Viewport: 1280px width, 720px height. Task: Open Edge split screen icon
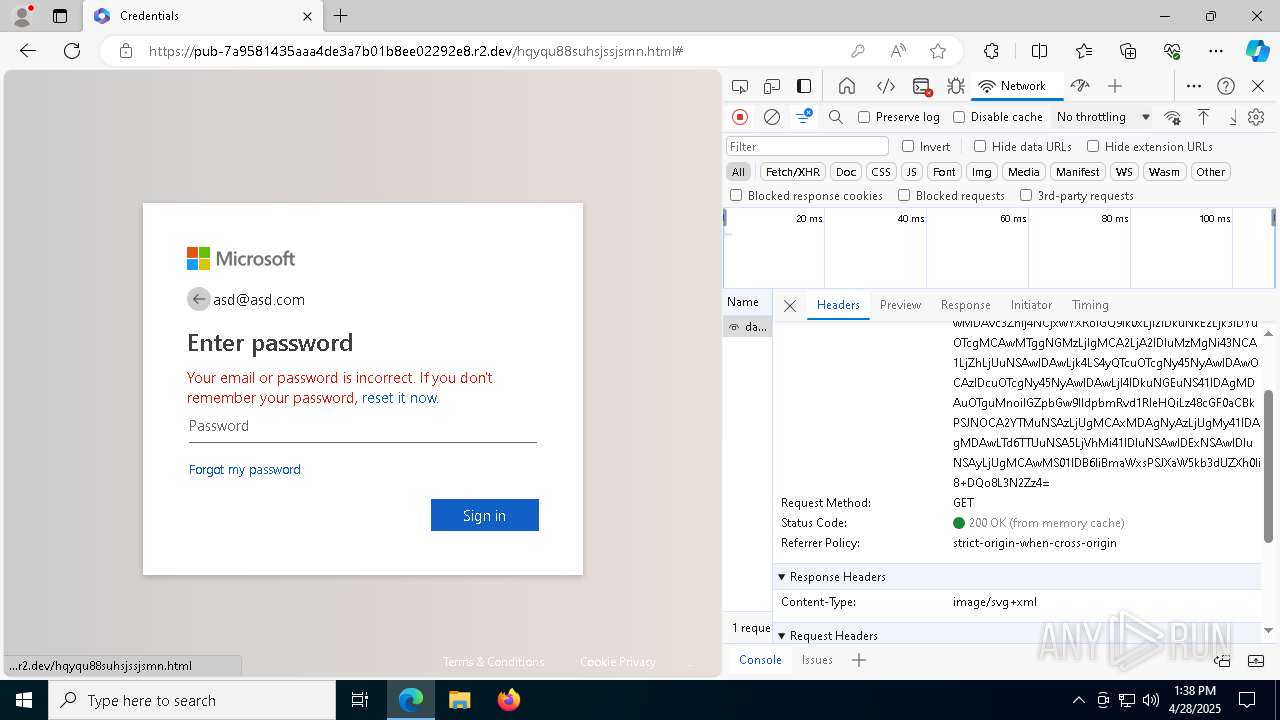click(x=1039, y=51)
